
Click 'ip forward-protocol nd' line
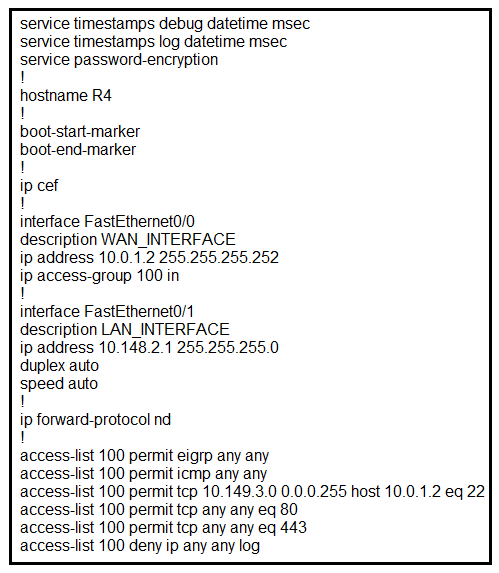(x=95, y=420)
